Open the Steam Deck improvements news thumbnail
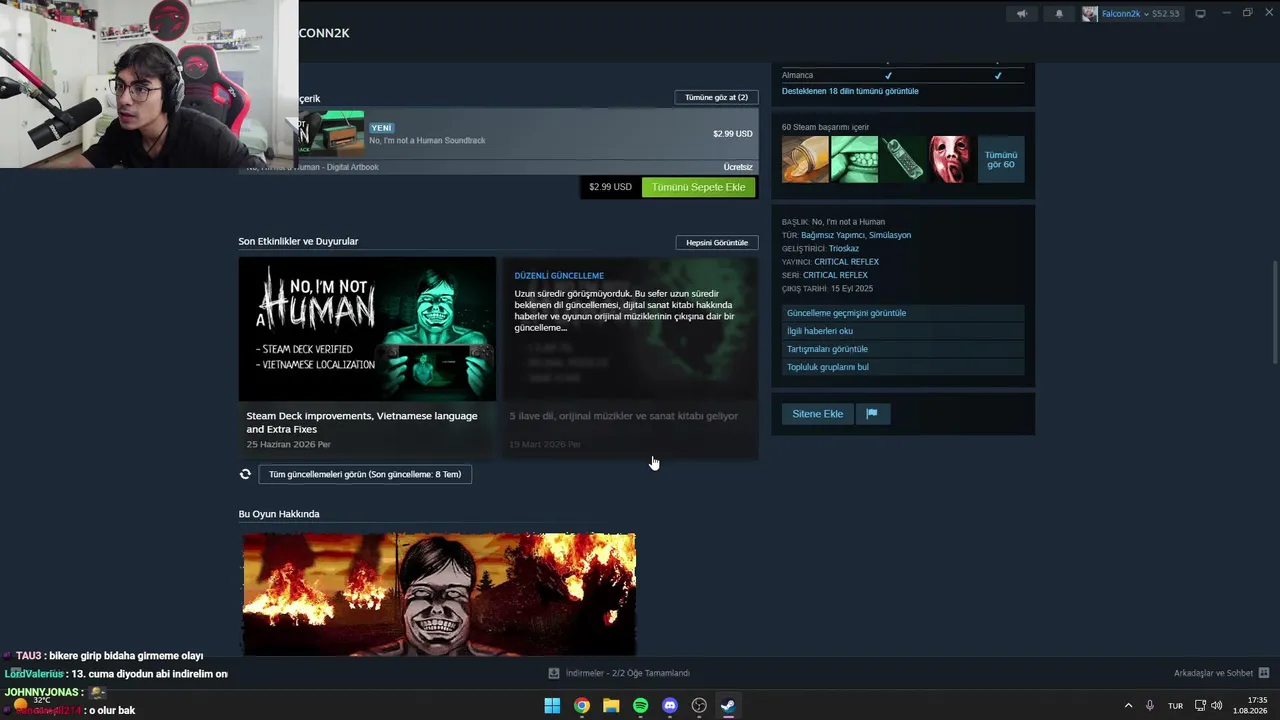1280x720 pixels. tap(367, 329)
